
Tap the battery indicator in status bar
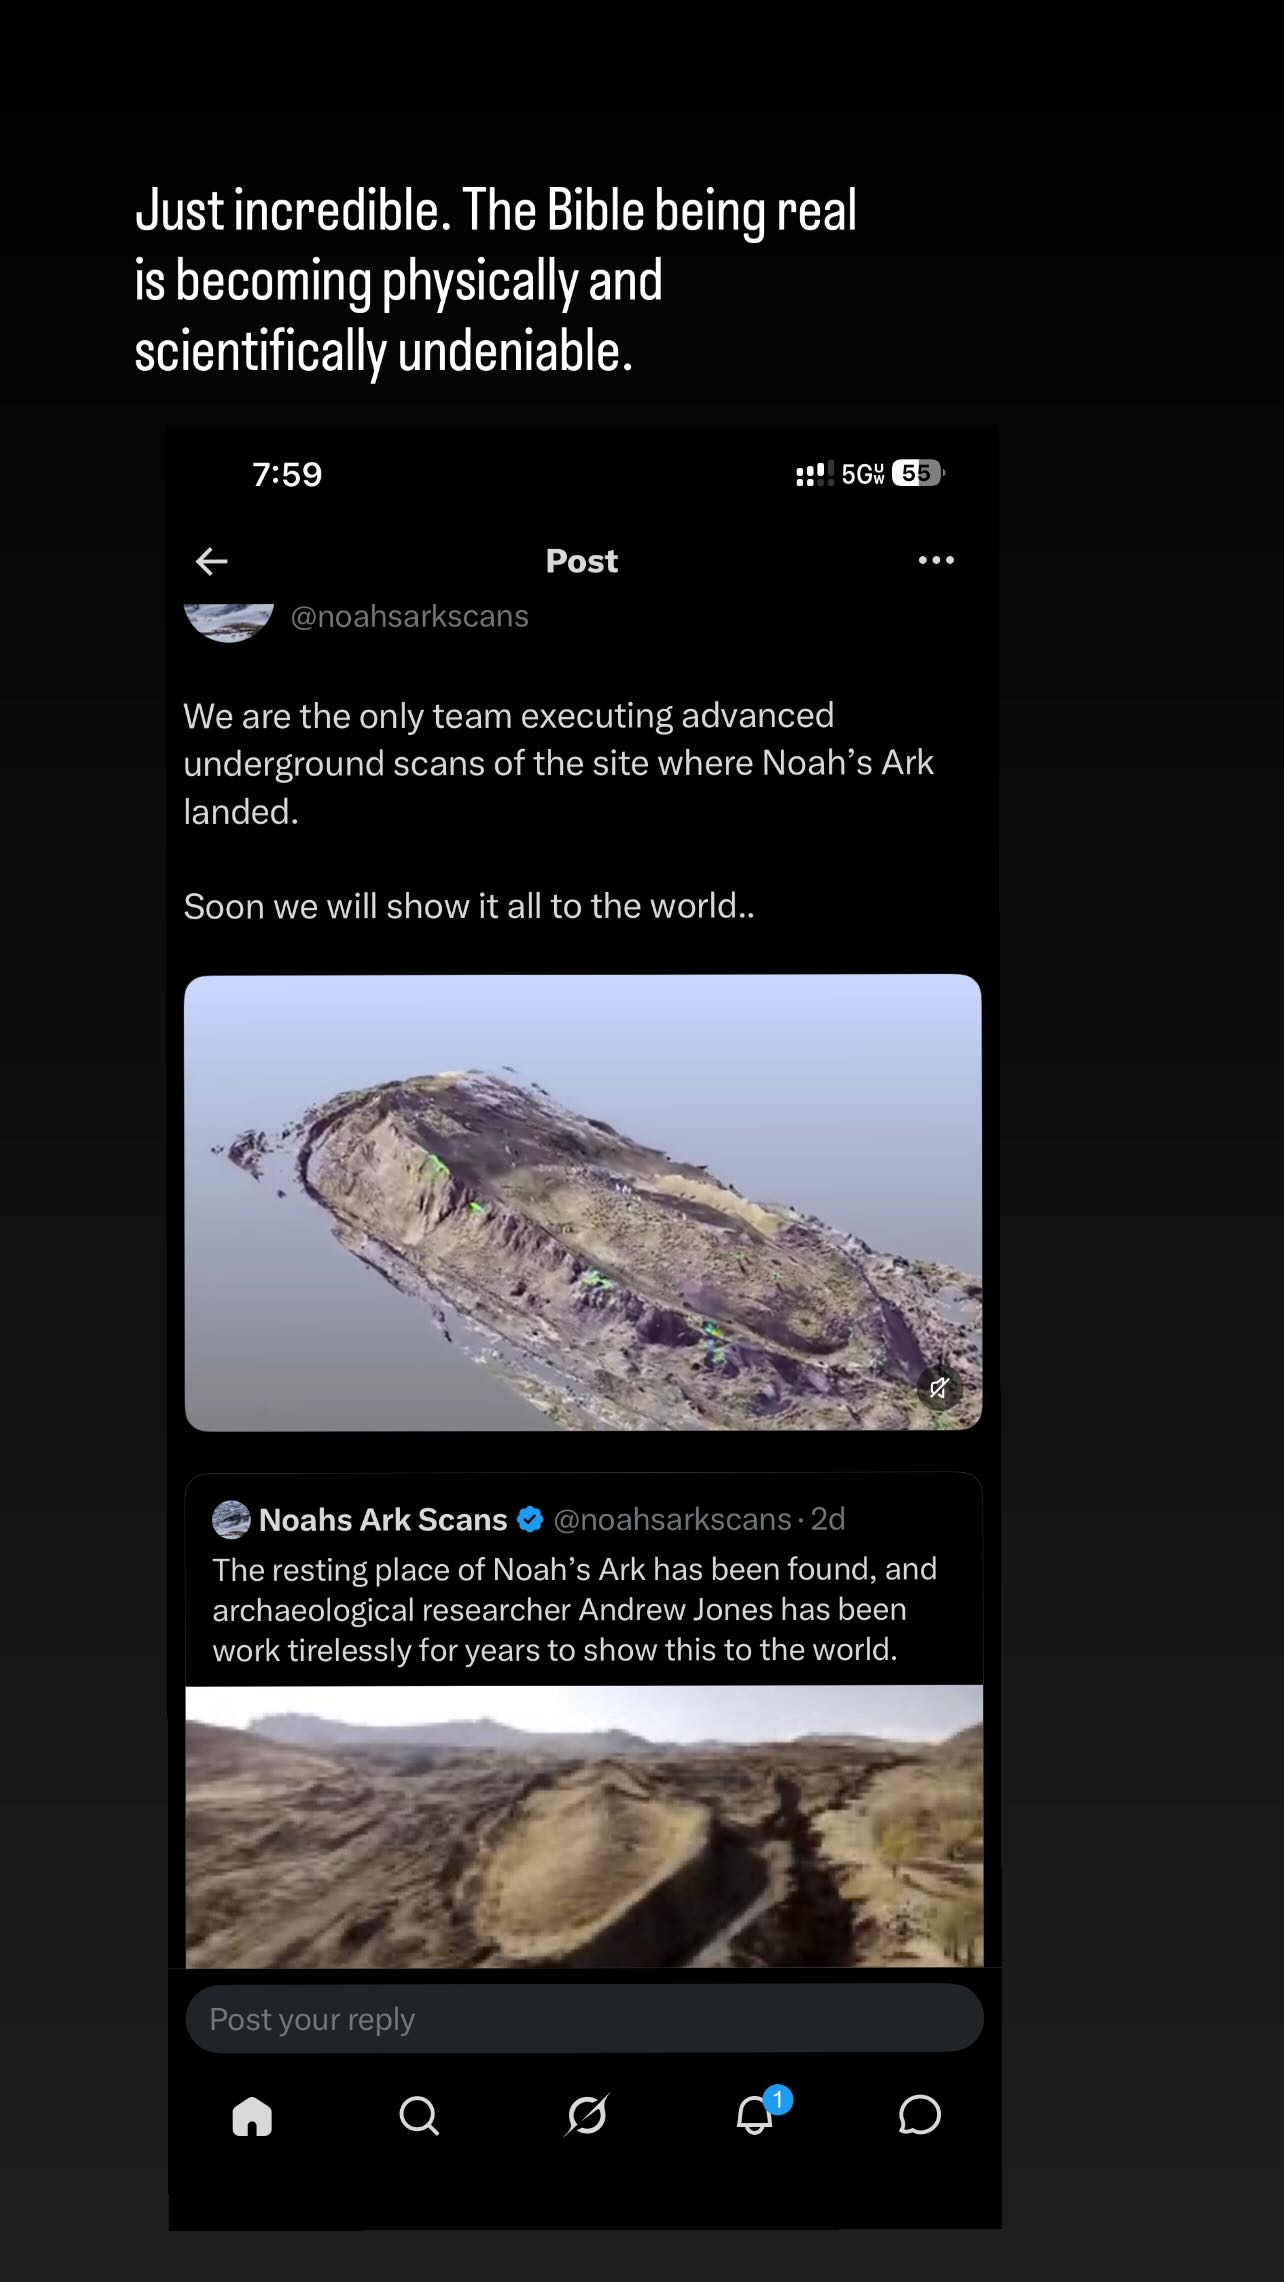pyautogui.click(x=916, y=473)
